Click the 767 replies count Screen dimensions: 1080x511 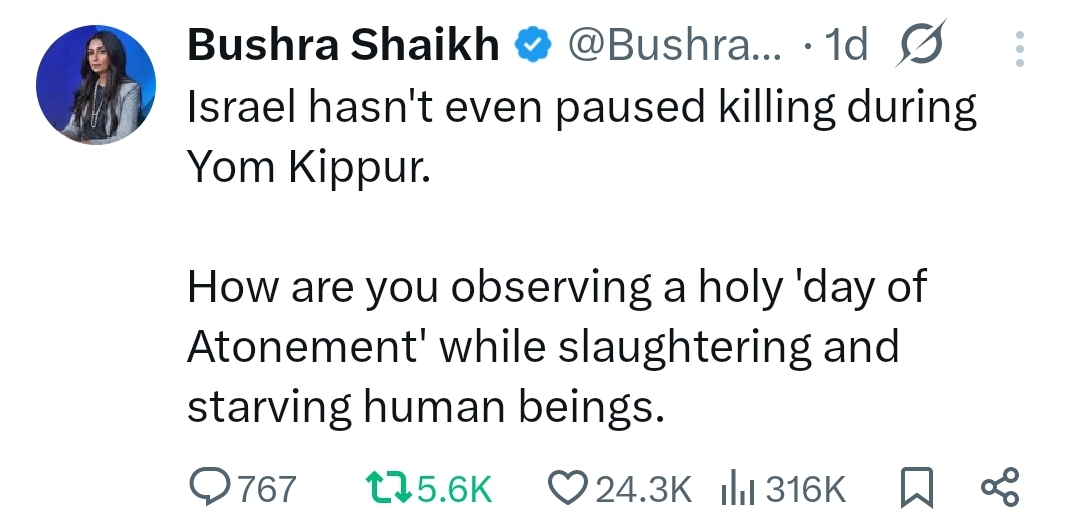pyautogui.click(x=267, y=489)
